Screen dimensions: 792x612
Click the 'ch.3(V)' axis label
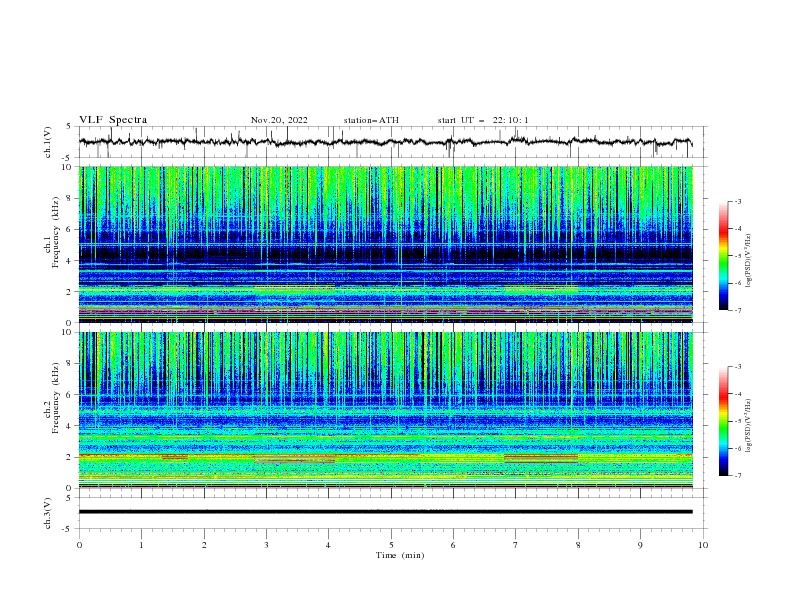click(x=48, y=513)
